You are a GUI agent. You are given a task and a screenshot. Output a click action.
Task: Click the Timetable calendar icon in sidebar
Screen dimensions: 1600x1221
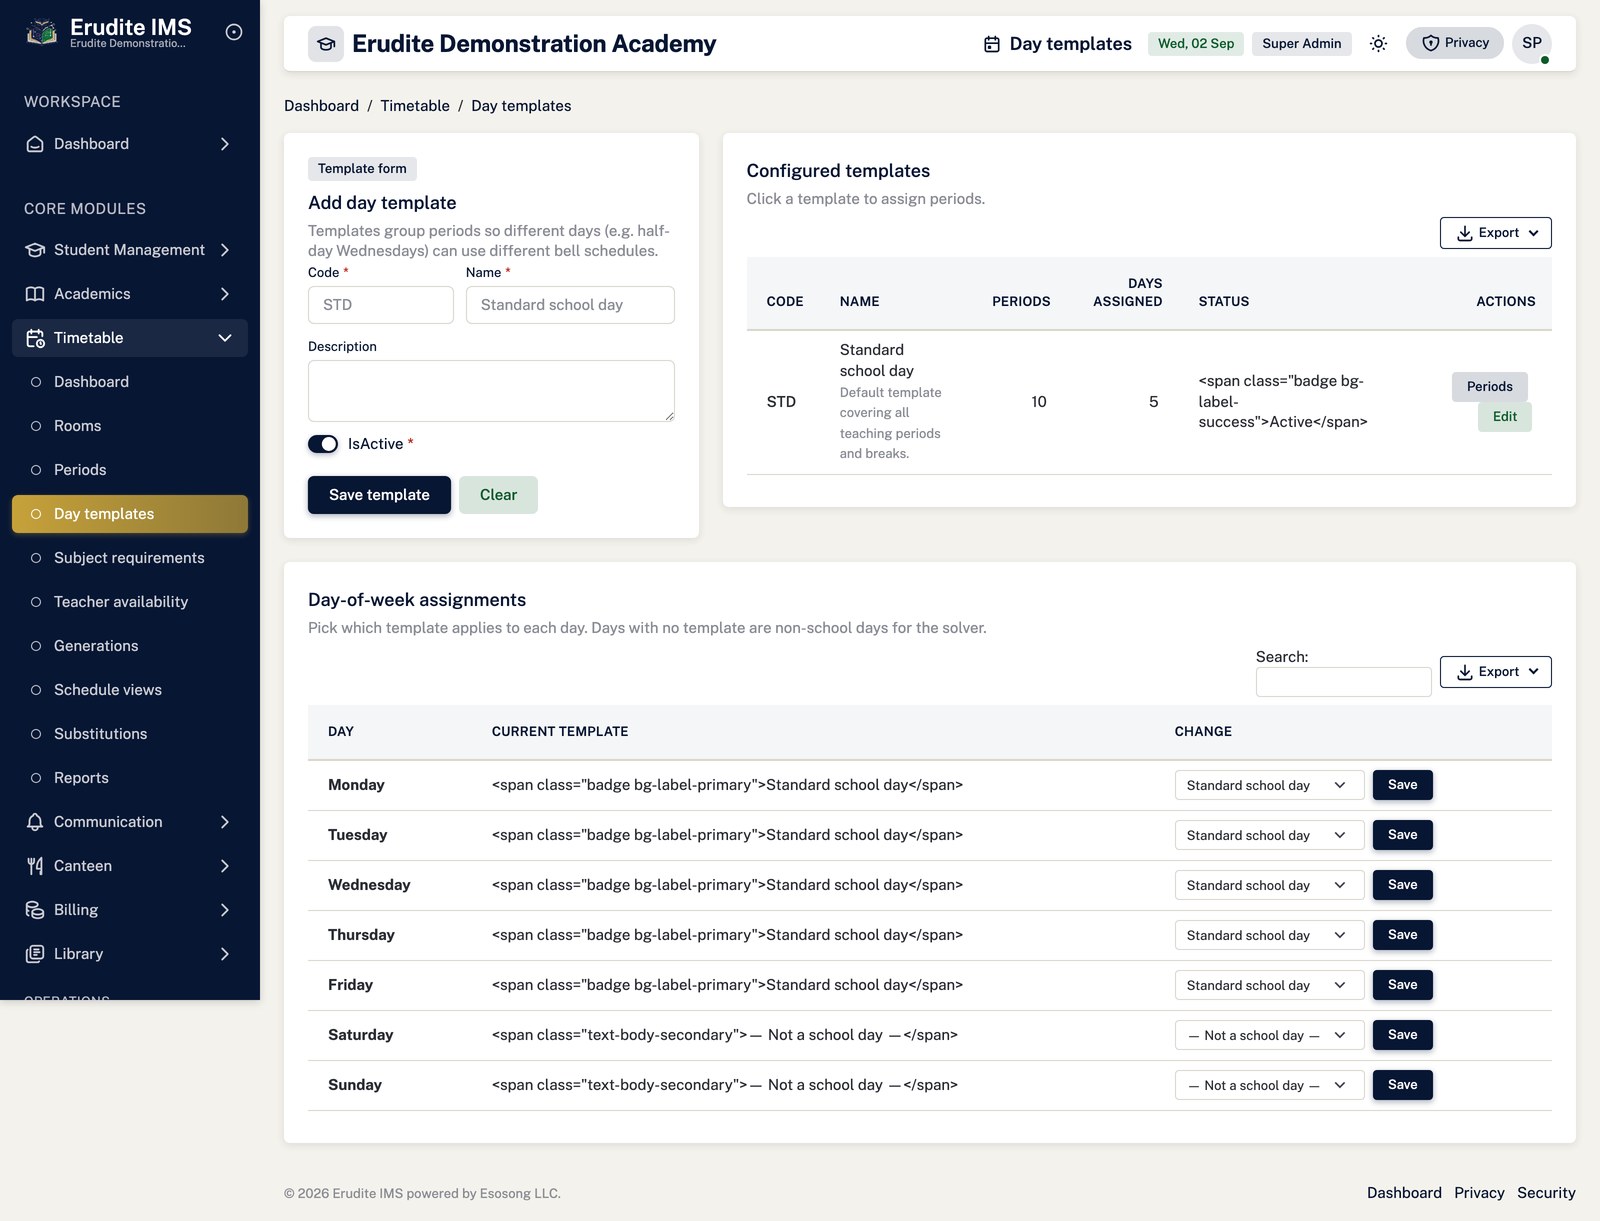pyautogui.click(x=35, y=338)
